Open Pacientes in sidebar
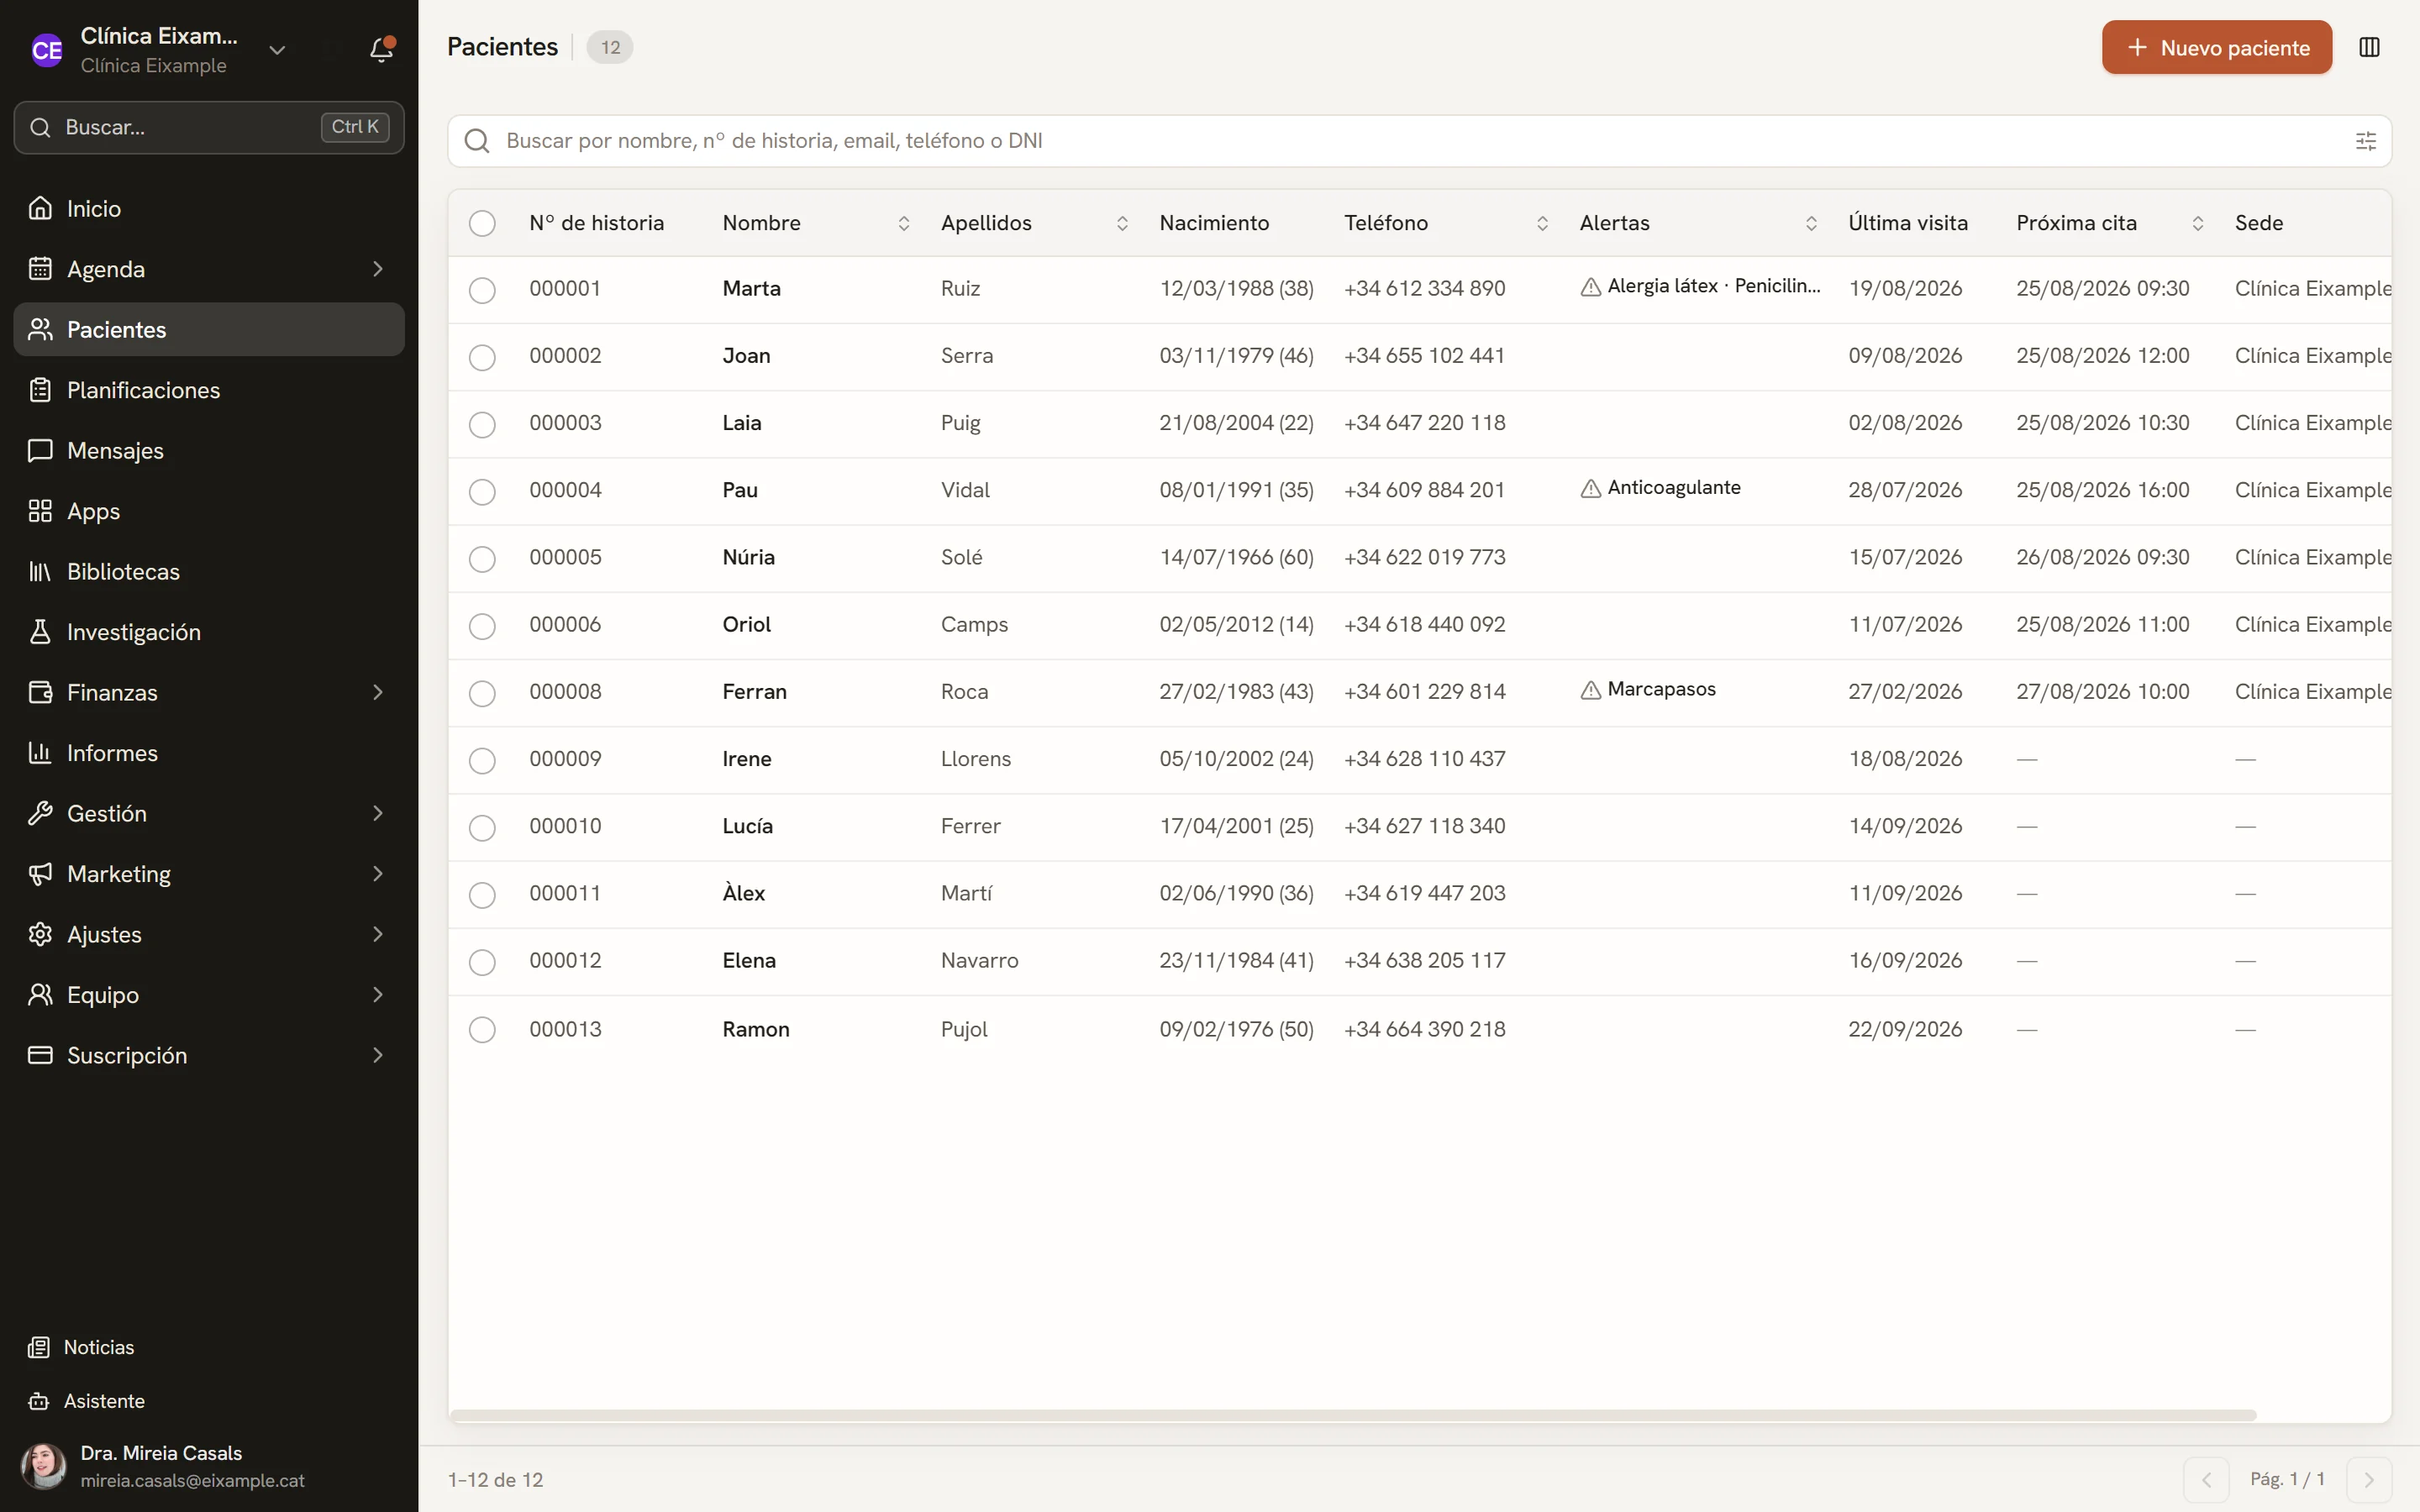2420x1512 pixels. [209, 329]
